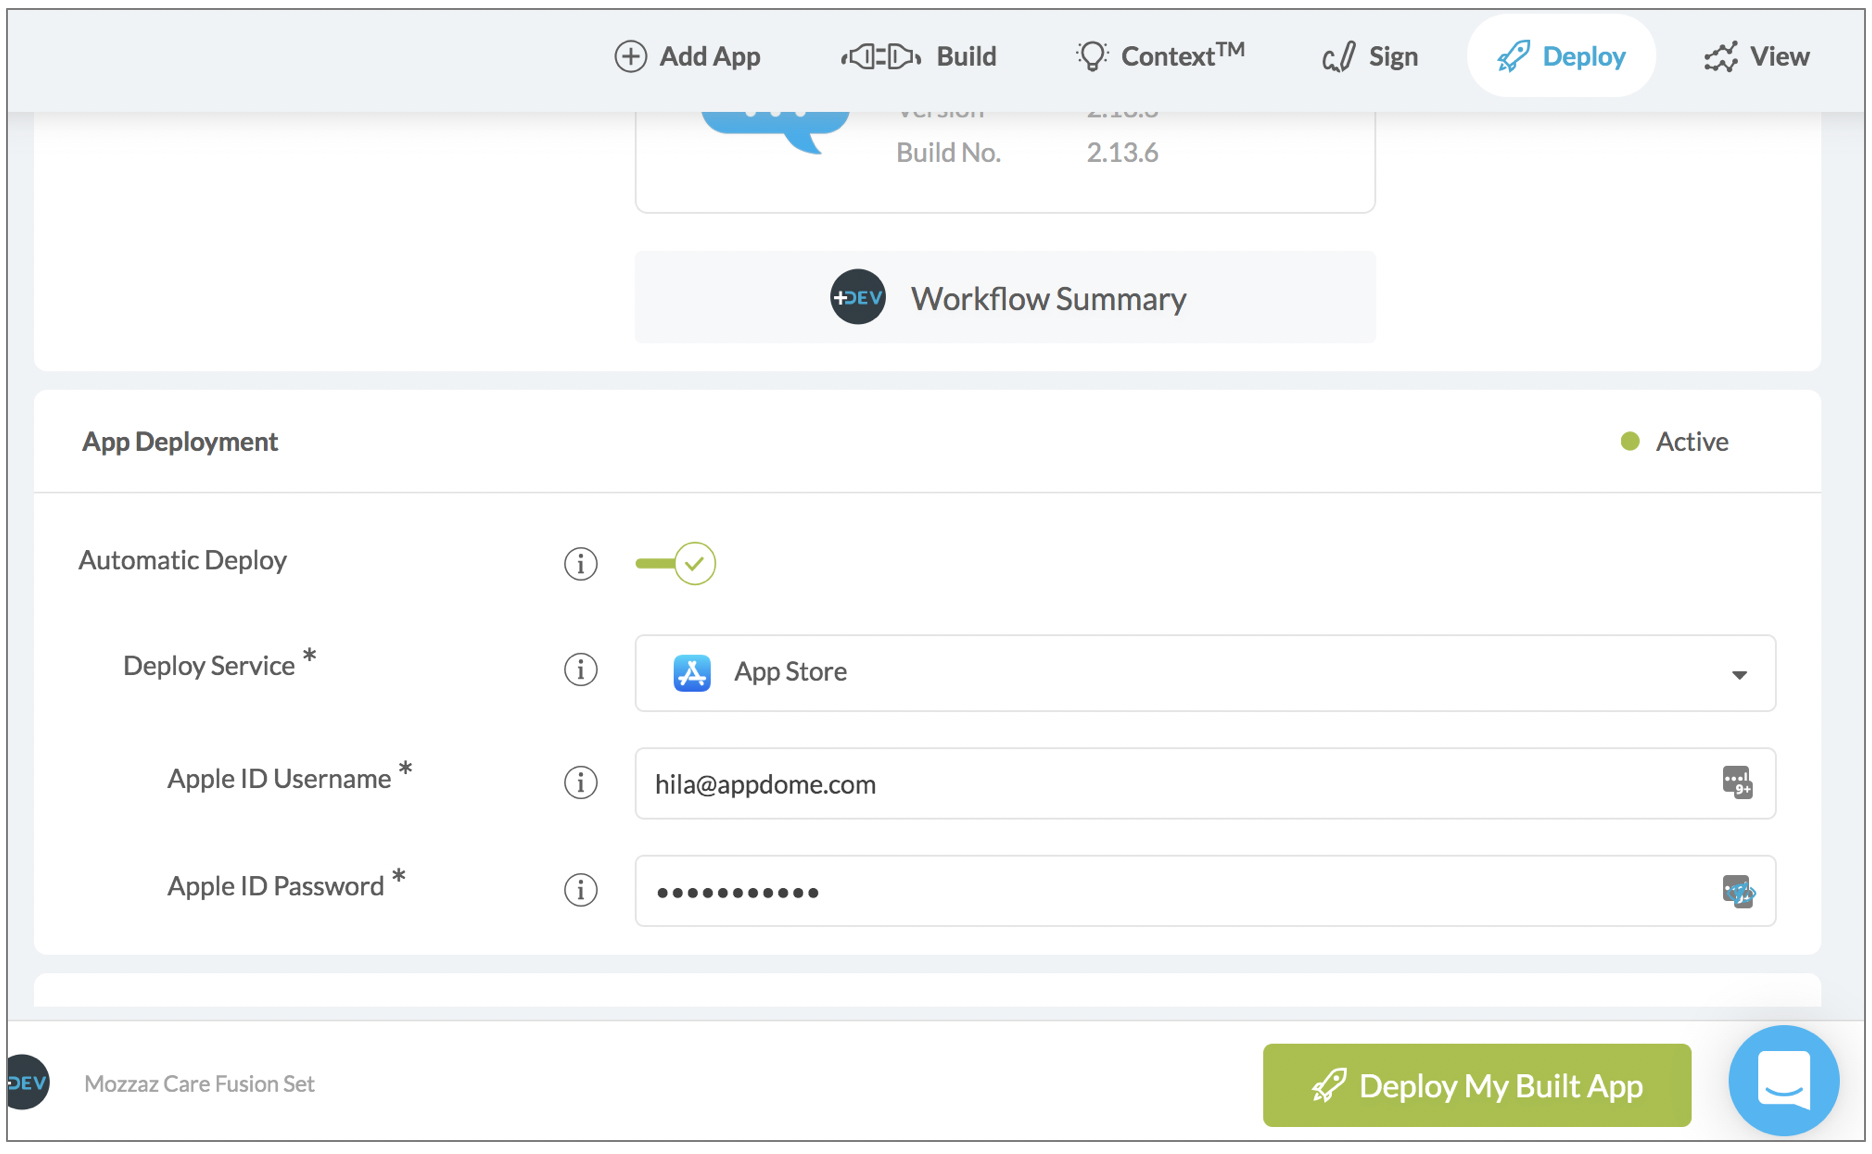Switch to the Sign tab

[1370, 56]
